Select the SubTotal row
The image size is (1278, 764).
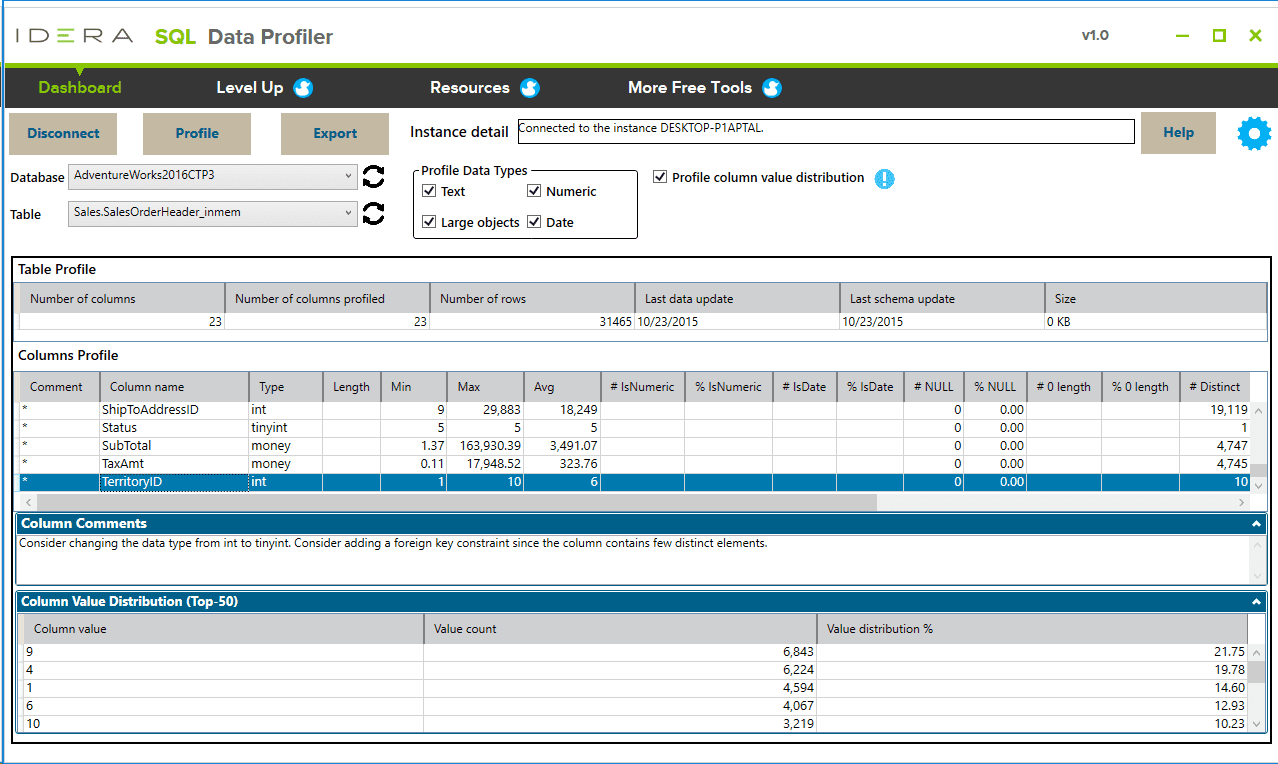point(634,446)
